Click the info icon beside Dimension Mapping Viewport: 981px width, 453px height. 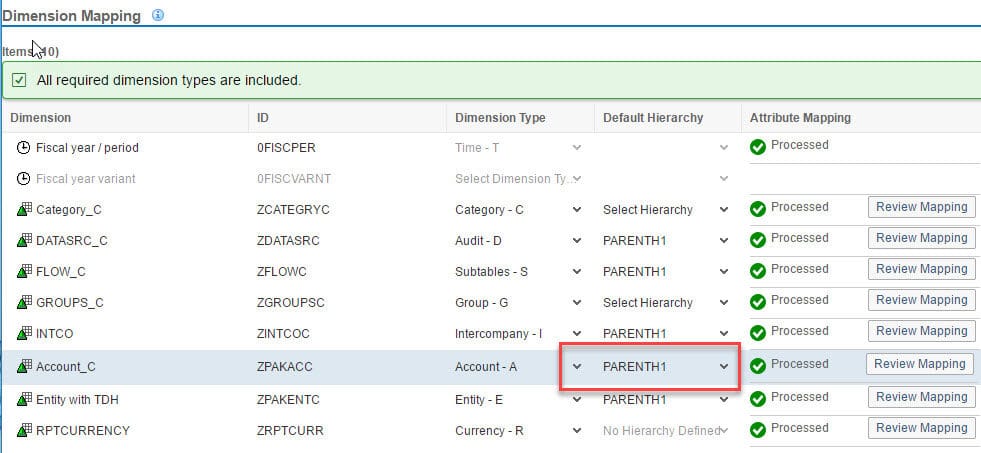pos(158,16)
